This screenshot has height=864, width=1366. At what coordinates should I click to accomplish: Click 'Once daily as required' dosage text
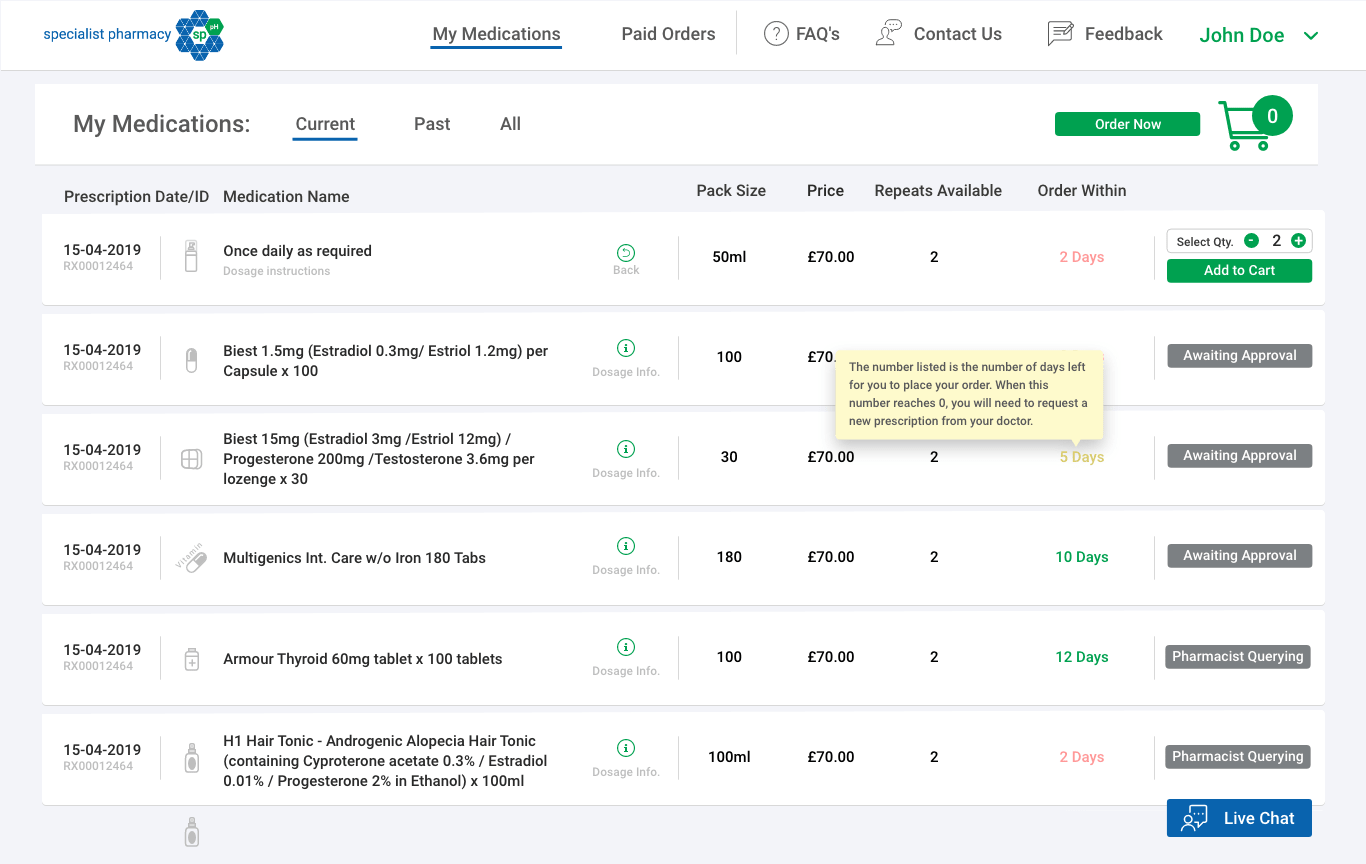297,251
